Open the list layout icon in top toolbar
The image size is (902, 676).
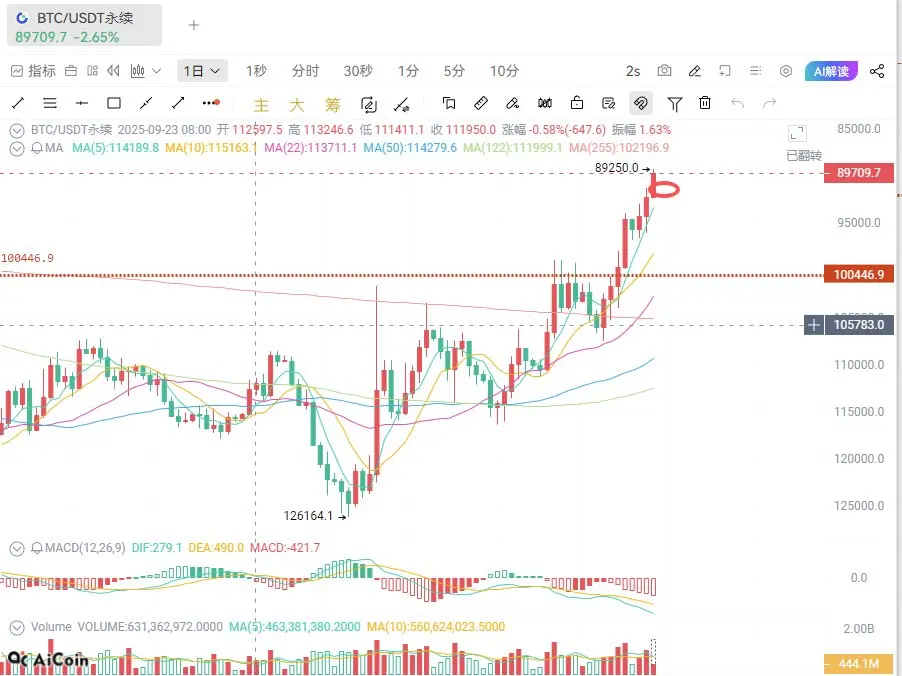point(755,71)
